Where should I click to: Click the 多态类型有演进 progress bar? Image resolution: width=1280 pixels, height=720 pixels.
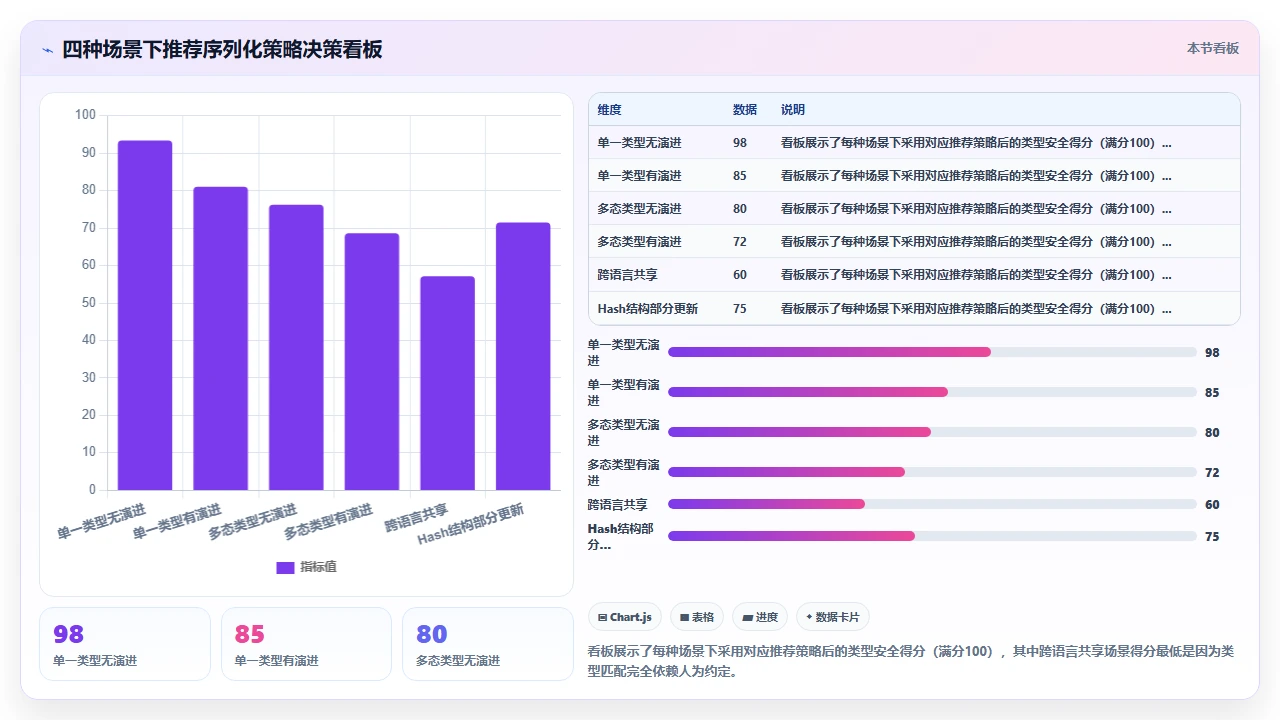pyautogui.click(x=932, y=472)
